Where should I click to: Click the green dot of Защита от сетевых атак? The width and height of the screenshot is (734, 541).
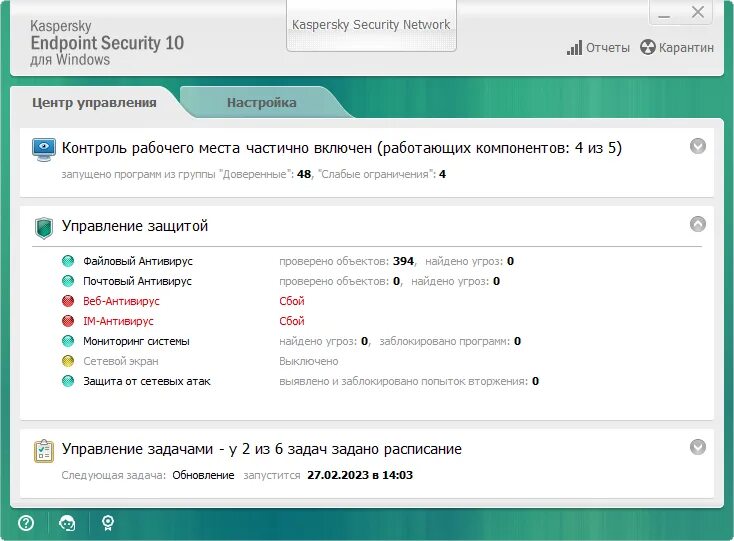[68, 381]
